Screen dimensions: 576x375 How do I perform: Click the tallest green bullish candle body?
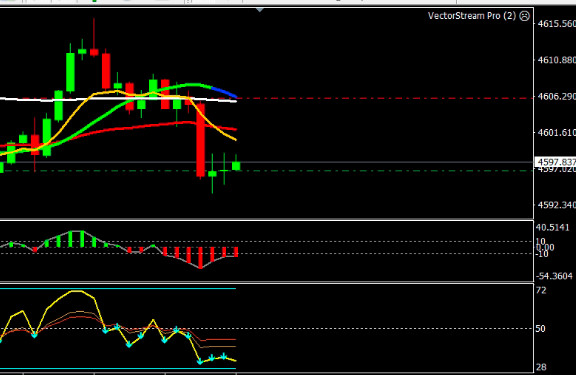[x=70, y=72]
